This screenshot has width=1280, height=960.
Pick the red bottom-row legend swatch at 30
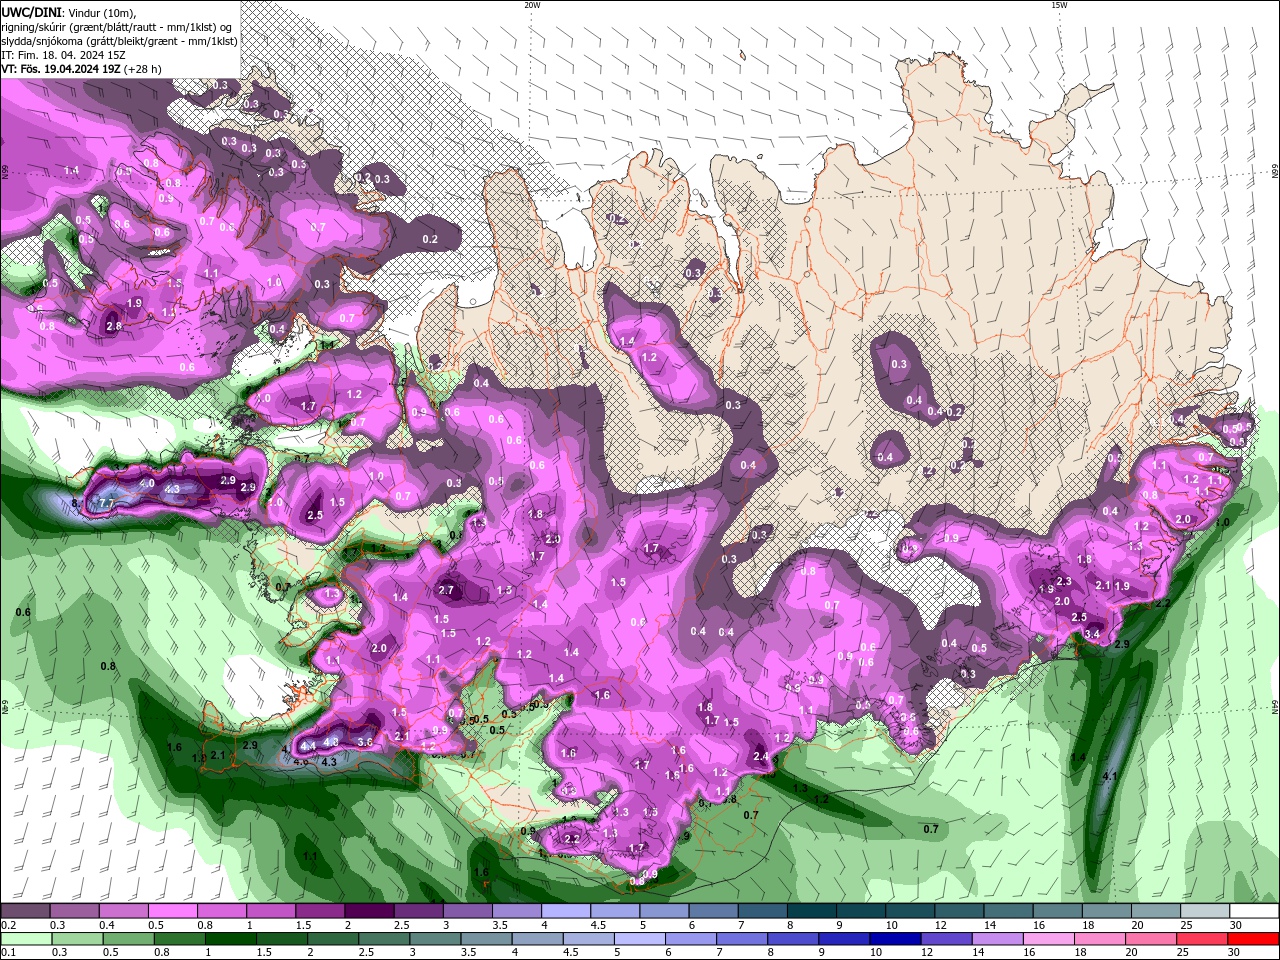(1255, 939)
